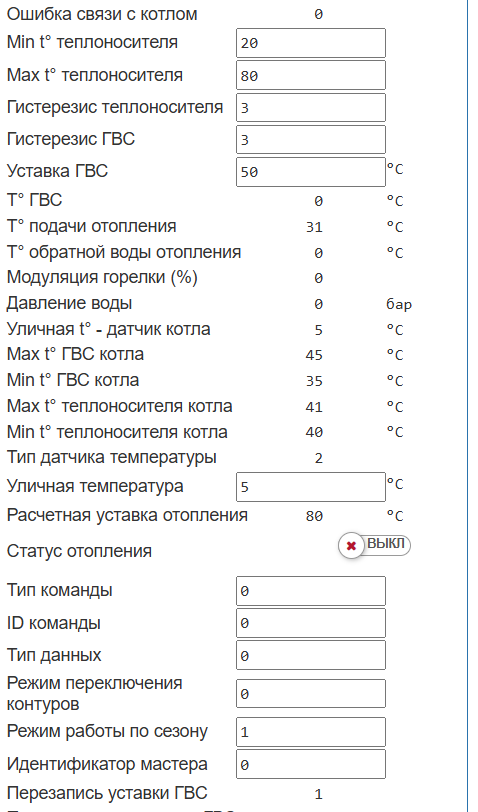Click the Тип команды input field
478x812 pixels.
pos(311,591)
